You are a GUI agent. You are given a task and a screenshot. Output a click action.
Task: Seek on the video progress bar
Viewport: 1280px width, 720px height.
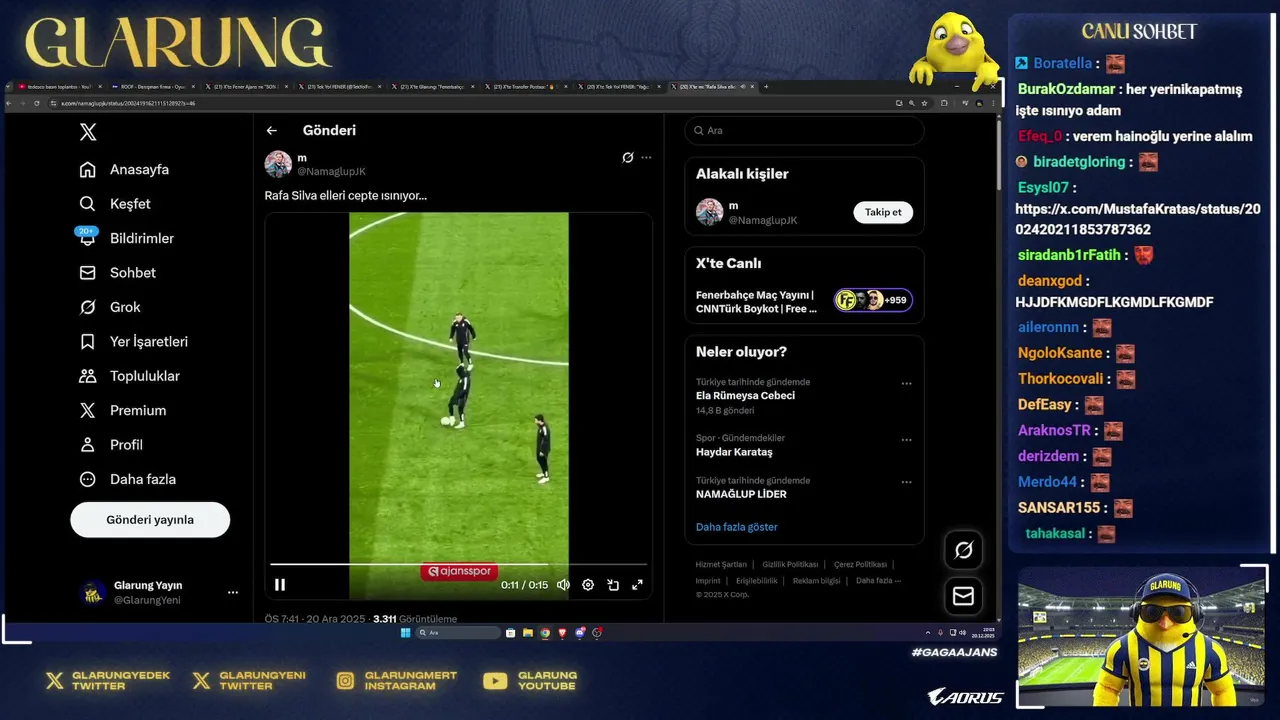tap(458, 565)
